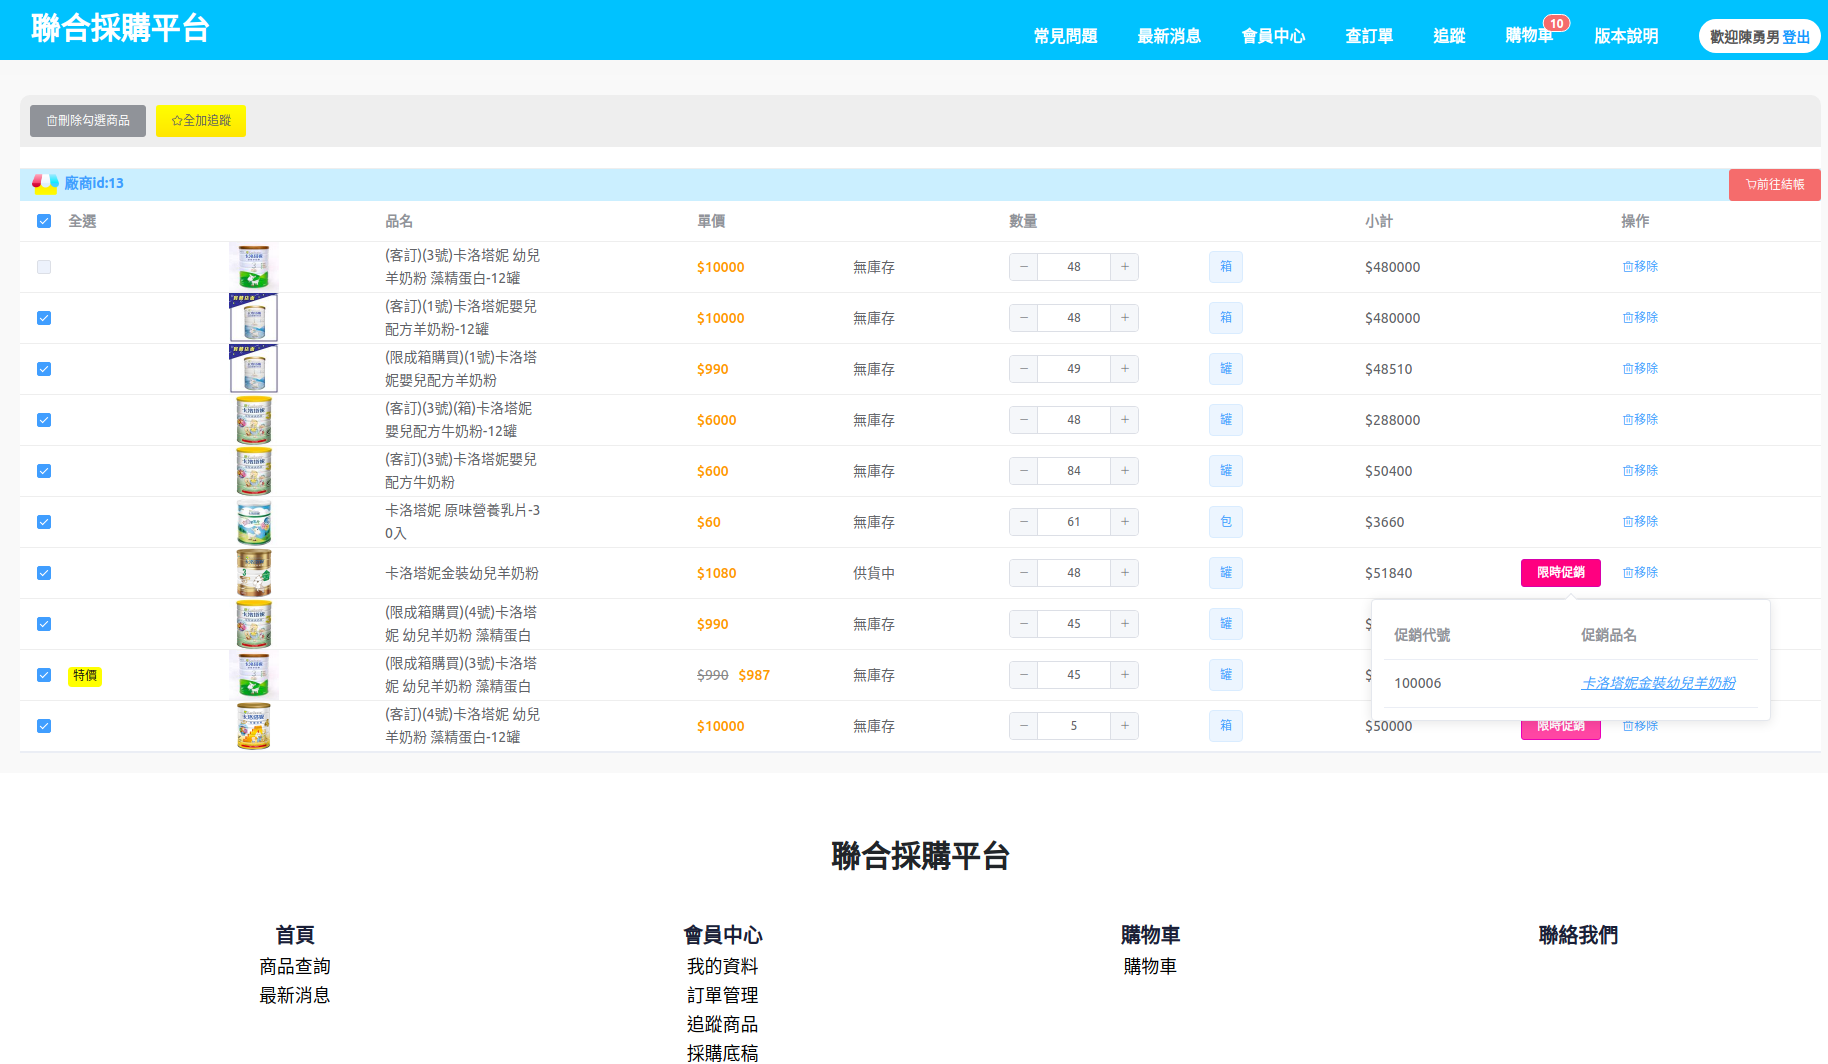1828x1064 pixels.
Task: Uncheck the 限成箱購買(1號) row checkbox
Action: click(x=44, y=369)
